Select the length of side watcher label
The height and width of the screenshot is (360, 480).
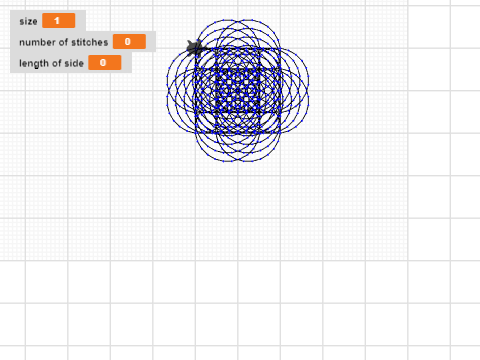tap(51, 63)
